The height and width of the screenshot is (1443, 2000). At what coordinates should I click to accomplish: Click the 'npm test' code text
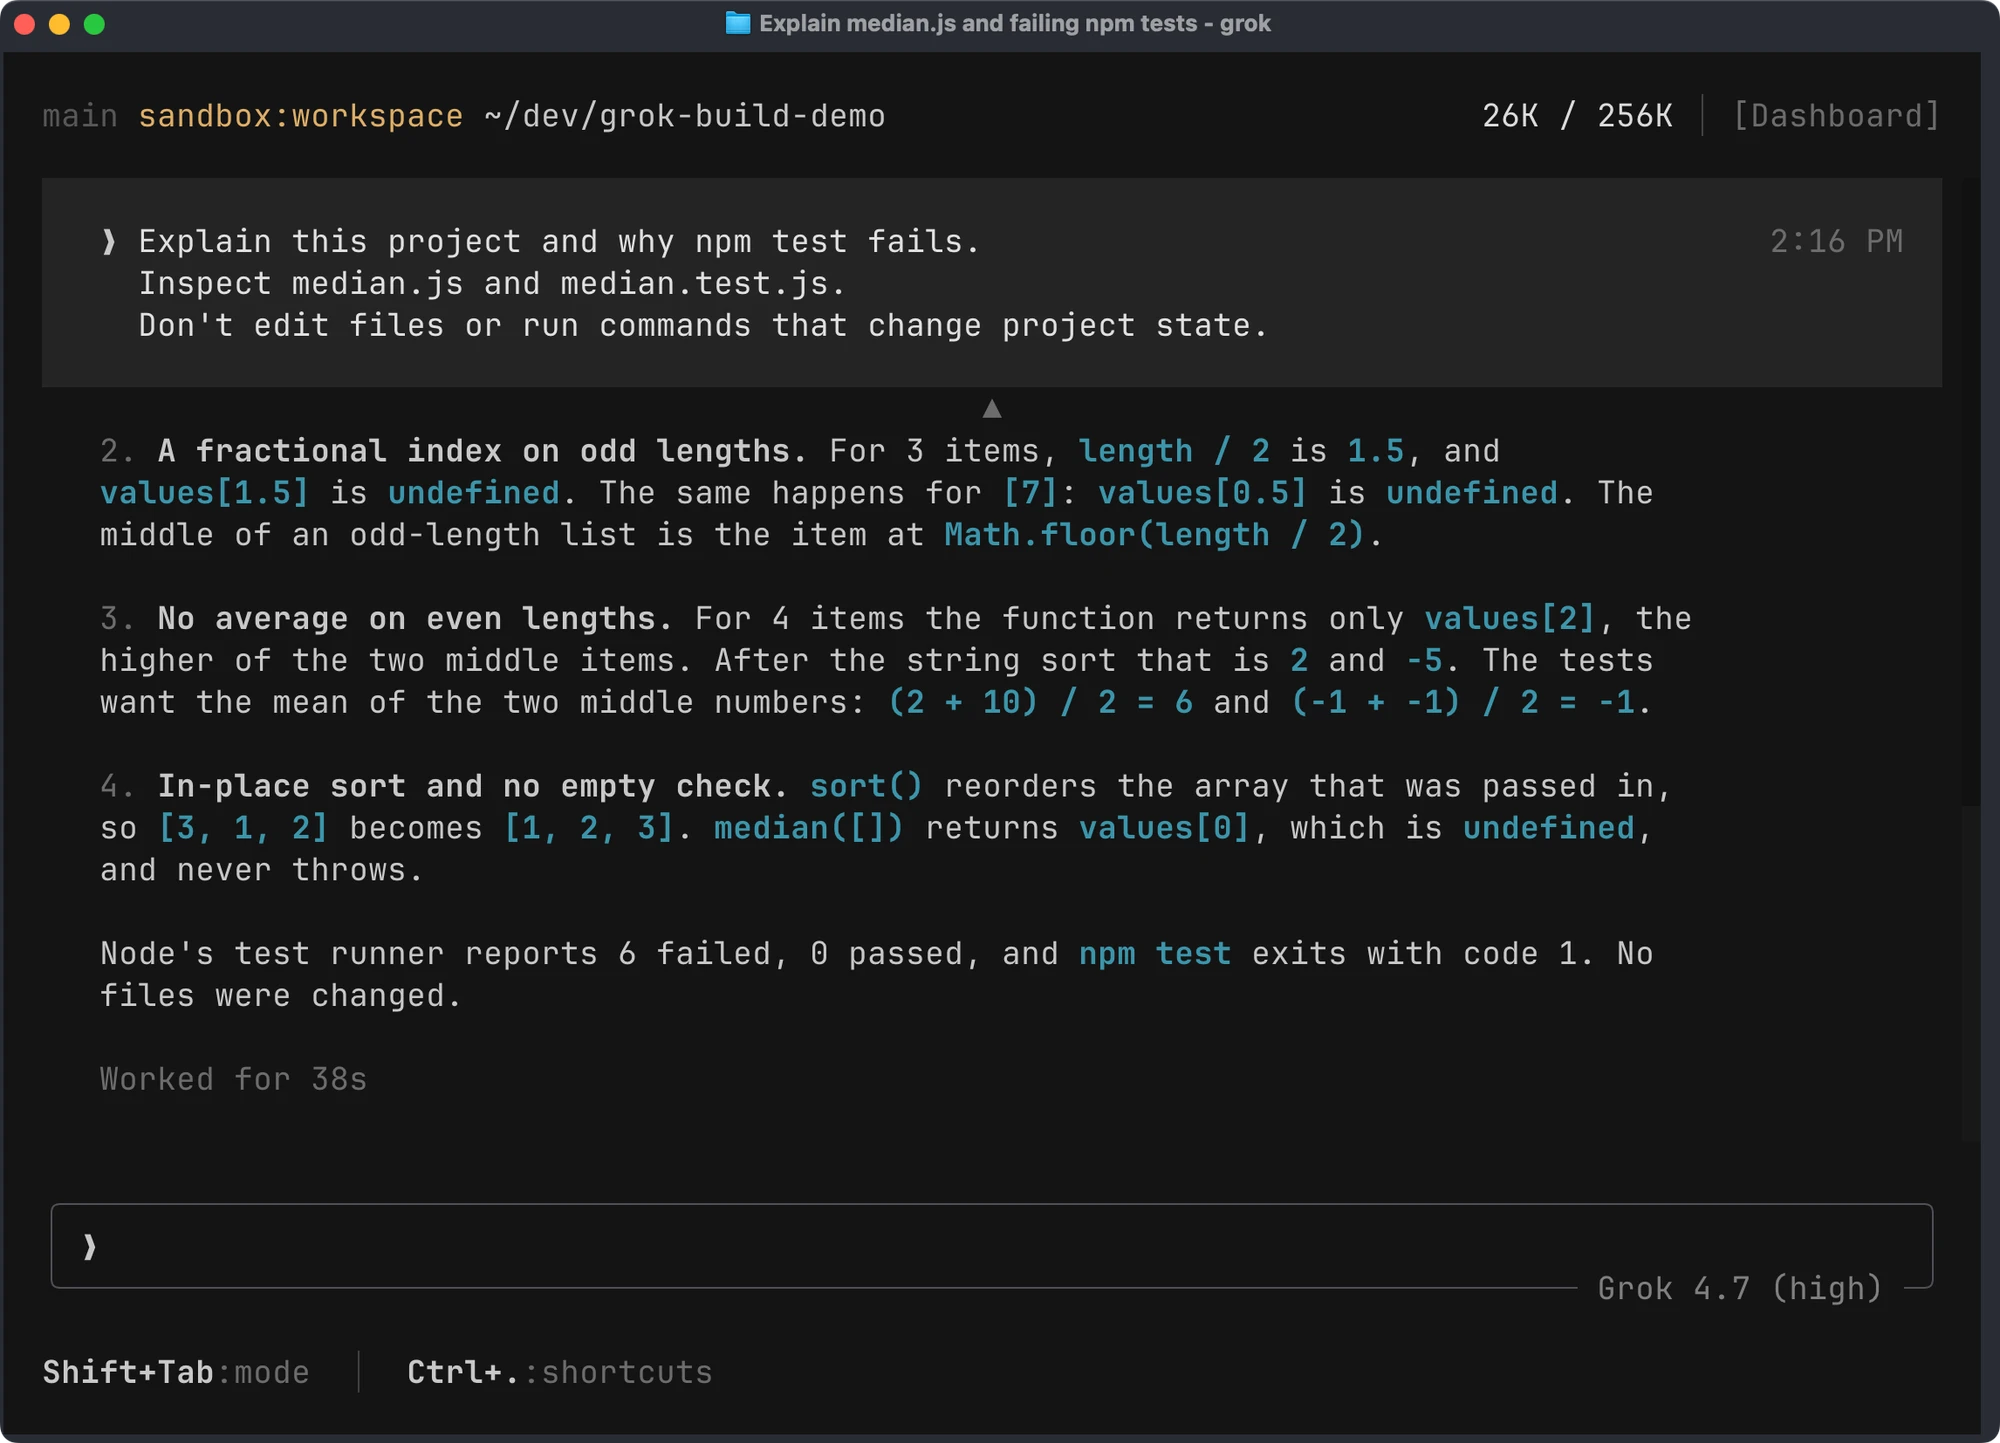(x=1155, y=953)
